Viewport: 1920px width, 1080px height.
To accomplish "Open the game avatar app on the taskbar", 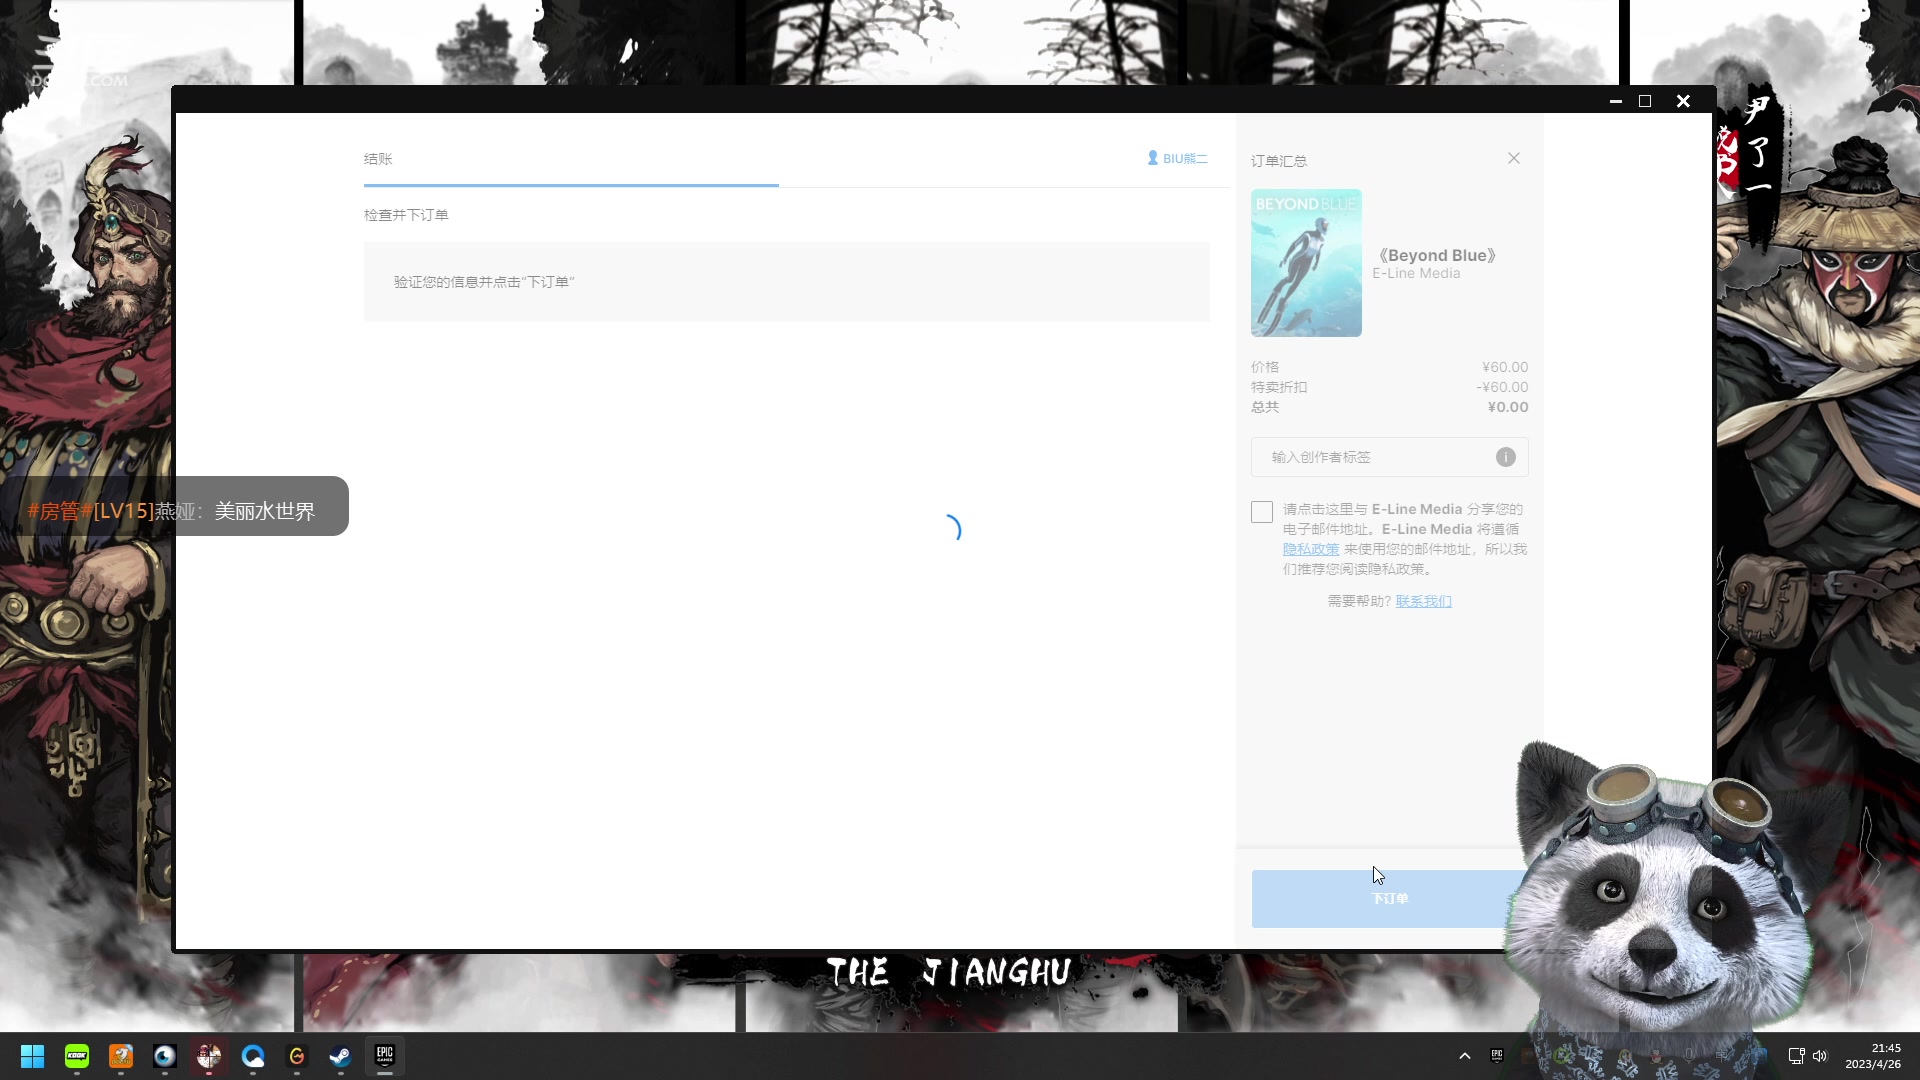I will [x=209, y=1056].
